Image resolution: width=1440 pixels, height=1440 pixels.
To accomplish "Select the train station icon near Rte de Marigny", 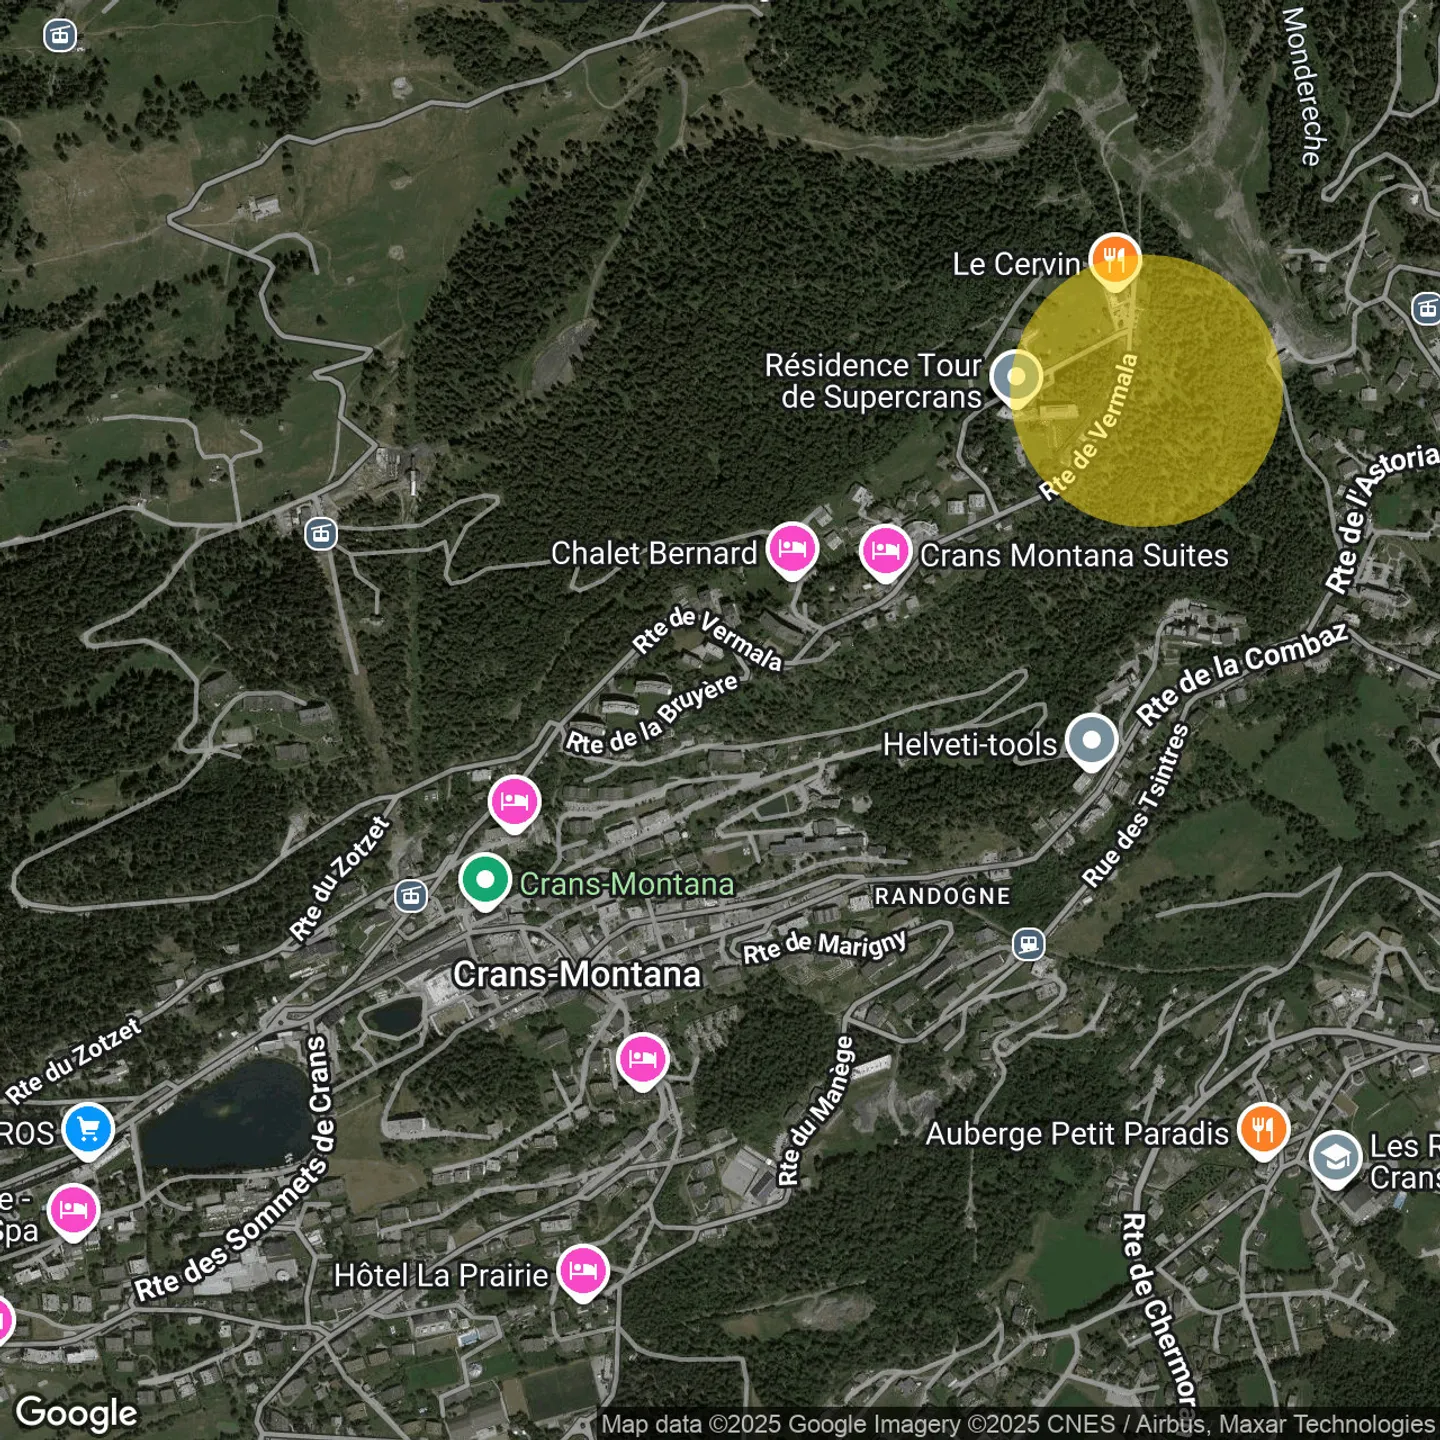I will tap(1028, 943).
